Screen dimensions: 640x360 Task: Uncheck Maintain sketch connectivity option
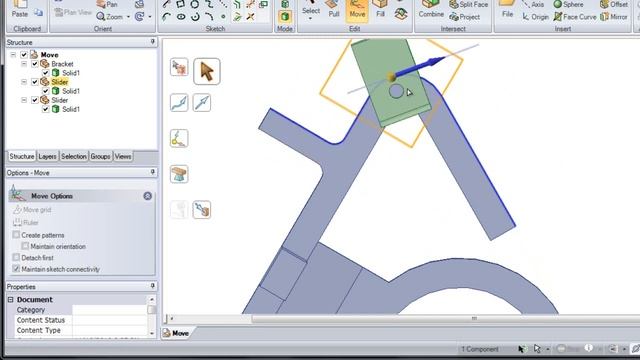16,269
